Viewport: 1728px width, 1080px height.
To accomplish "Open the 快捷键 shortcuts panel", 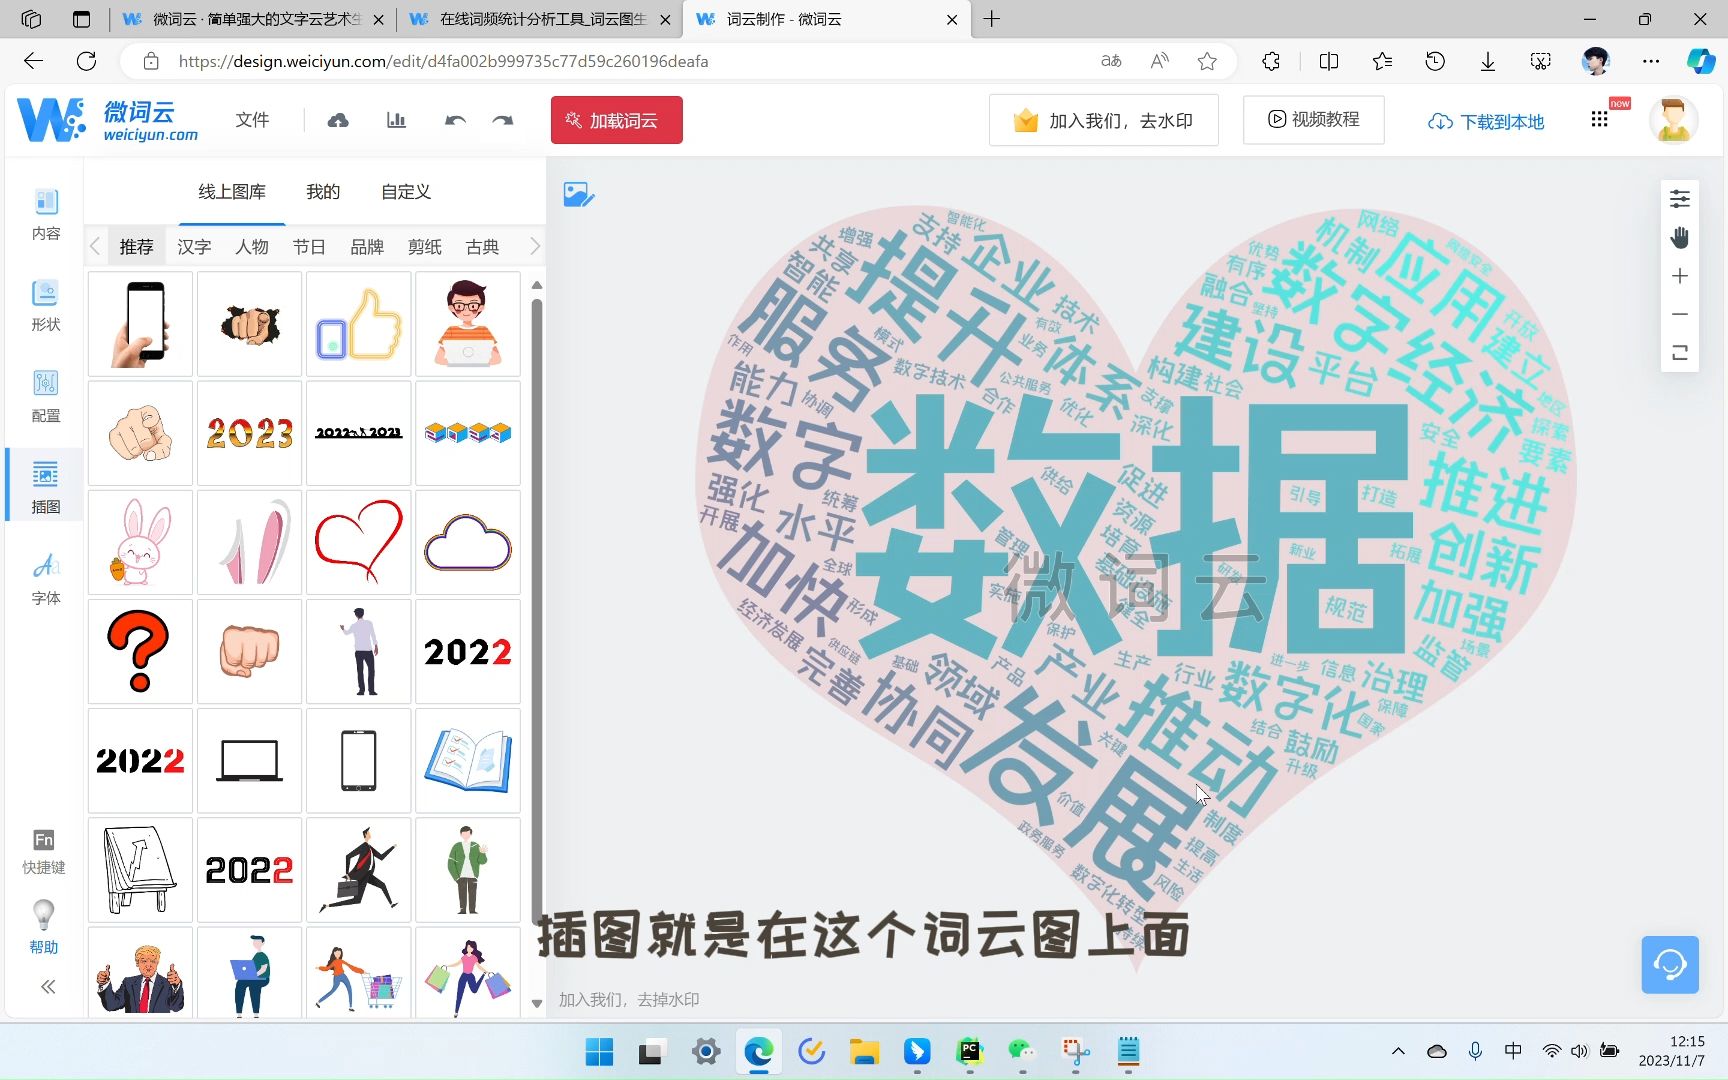I will 44,852.
